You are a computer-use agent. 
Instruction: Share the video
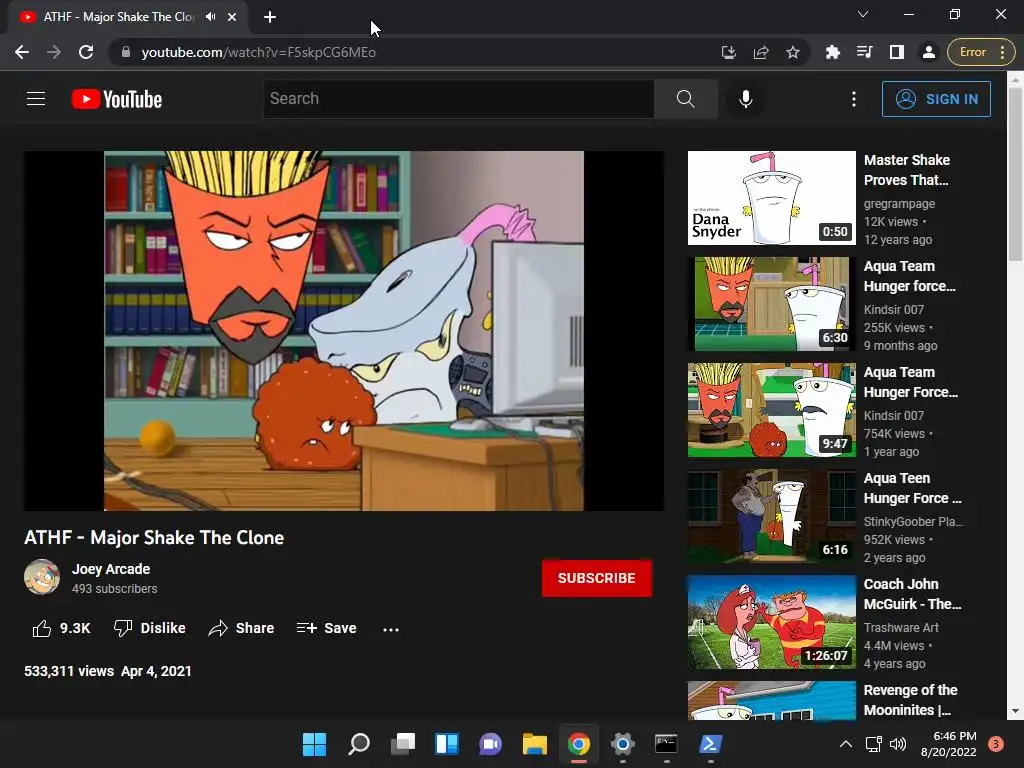[x=241, y=628]
